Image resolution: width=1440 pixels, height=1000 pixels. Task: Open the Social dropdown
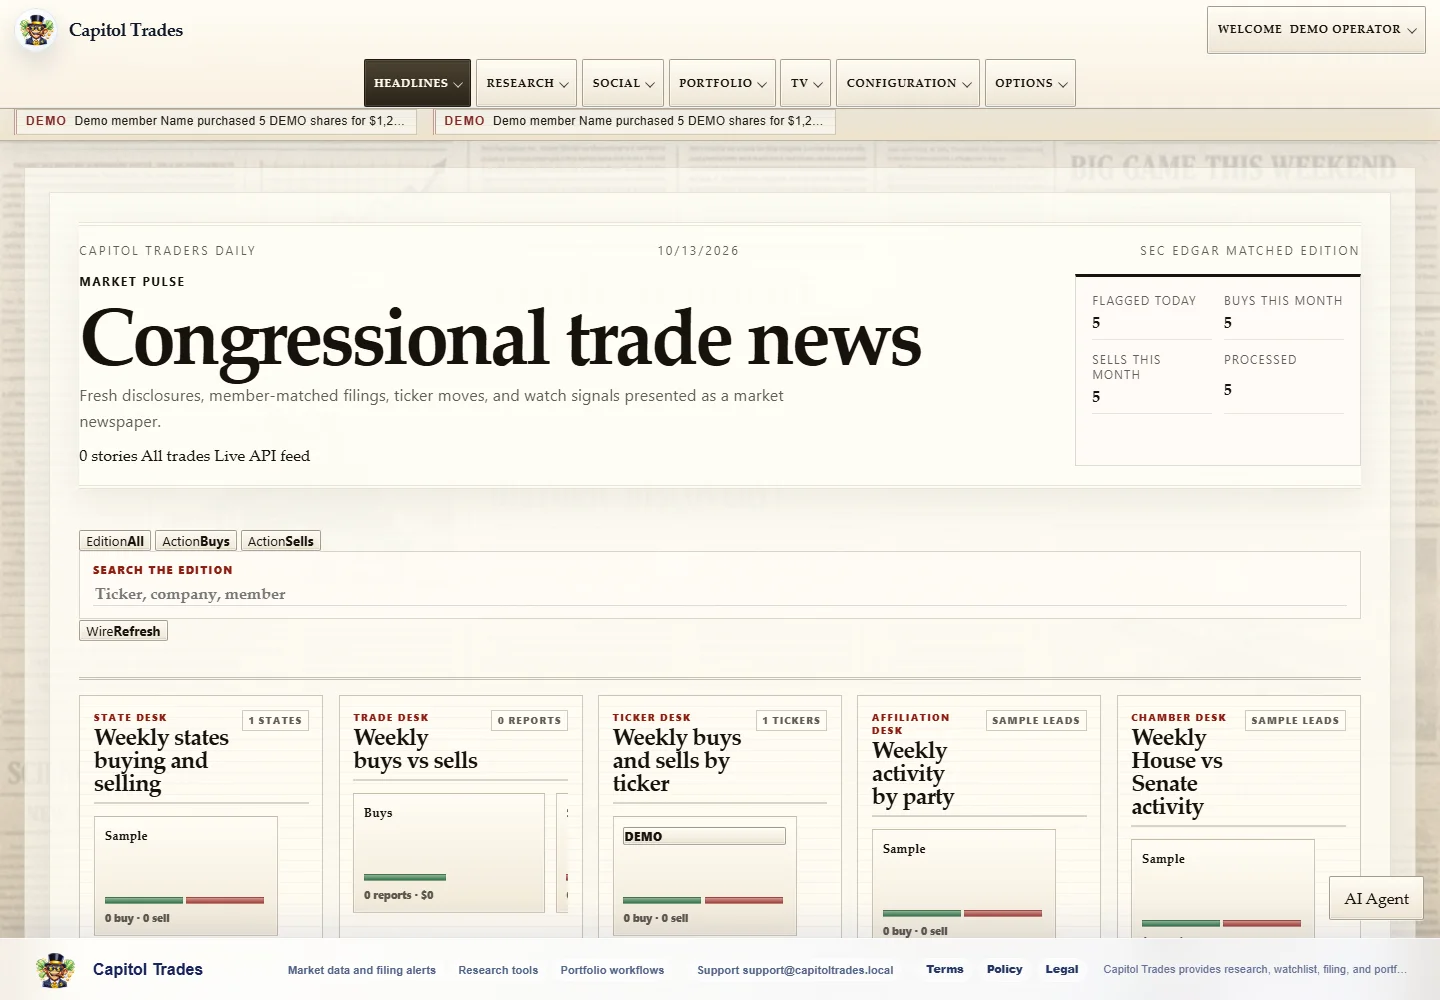click(623, 83)
